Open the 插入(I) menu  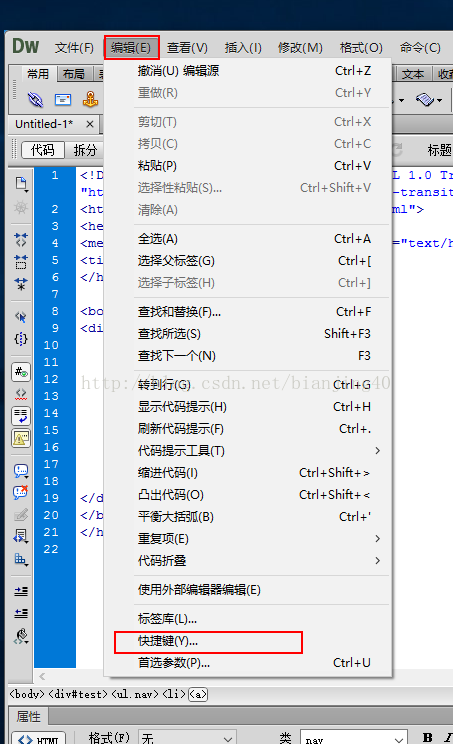[243, 47]
